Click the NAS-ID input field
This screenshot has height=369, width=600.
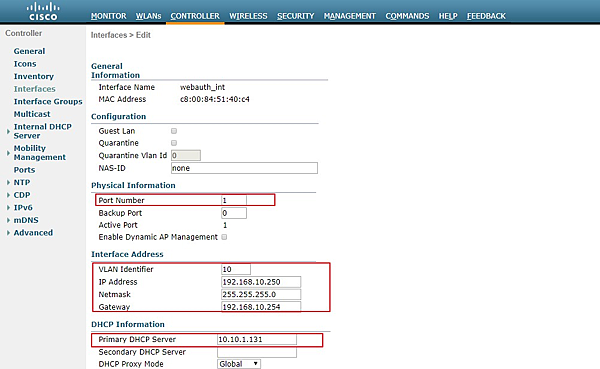click(x=245, y=168)
